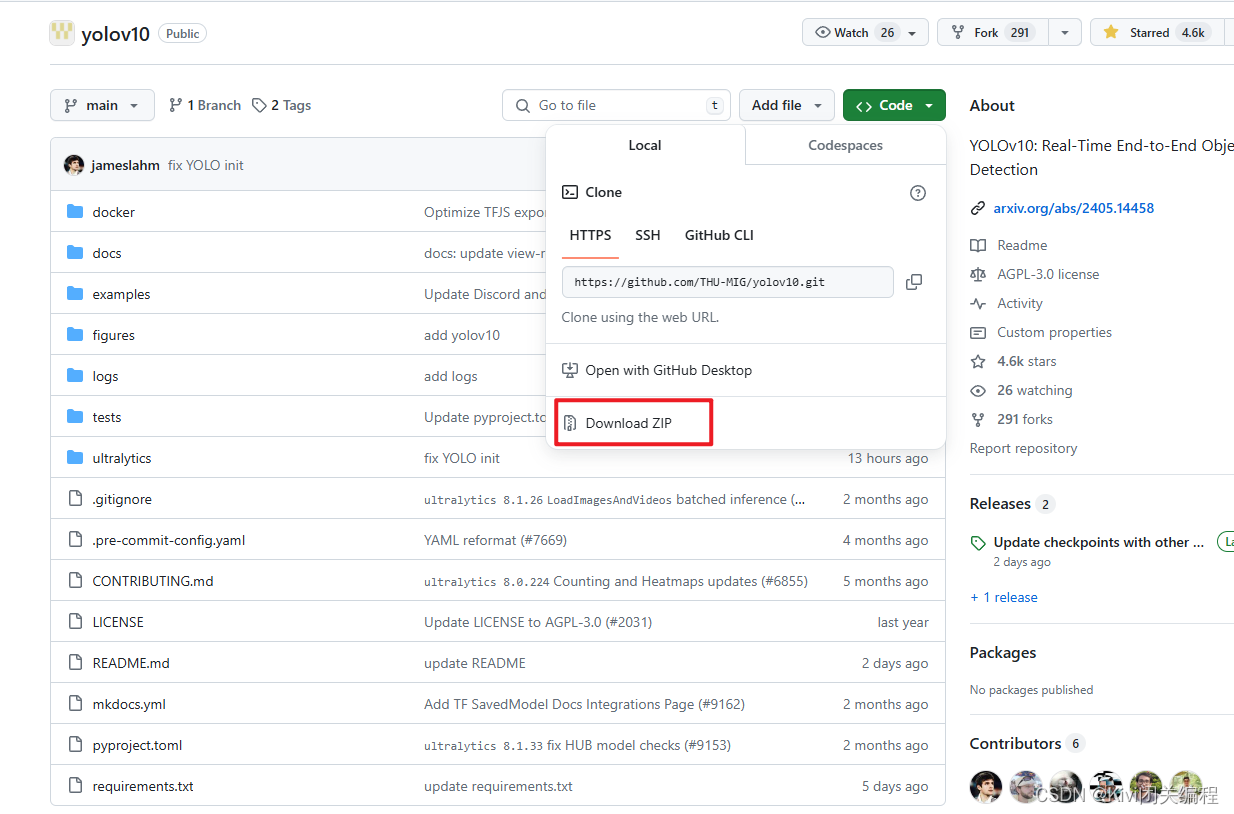Switch to the Codespaces tab
The width and height of the screenshot is (1234, 814).
[x=845, y=145]
